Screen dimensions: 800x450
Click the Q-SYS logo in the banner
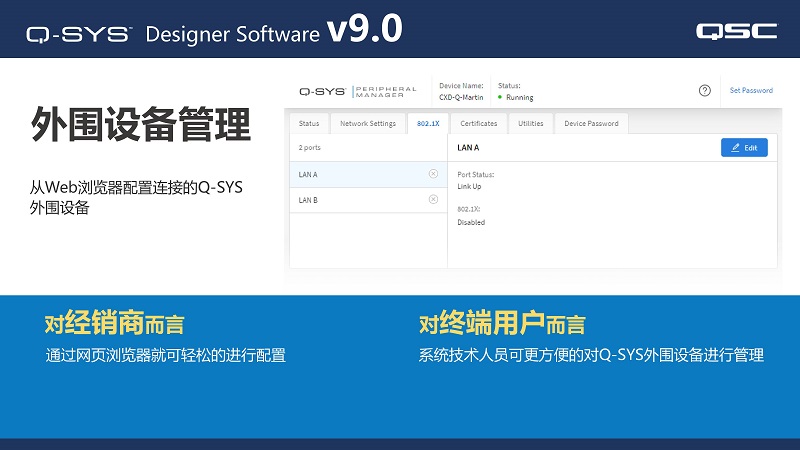tap(79, 34)
